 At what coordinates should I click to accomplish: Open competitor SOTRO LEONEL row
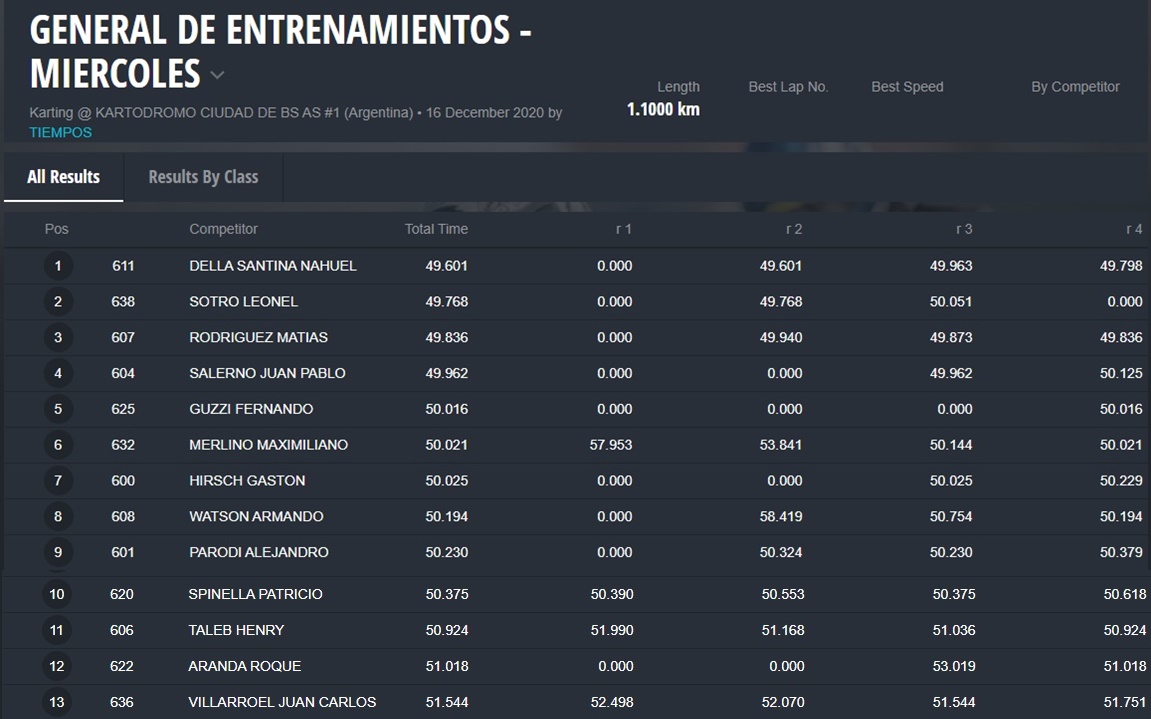click(x=243, y=302)
